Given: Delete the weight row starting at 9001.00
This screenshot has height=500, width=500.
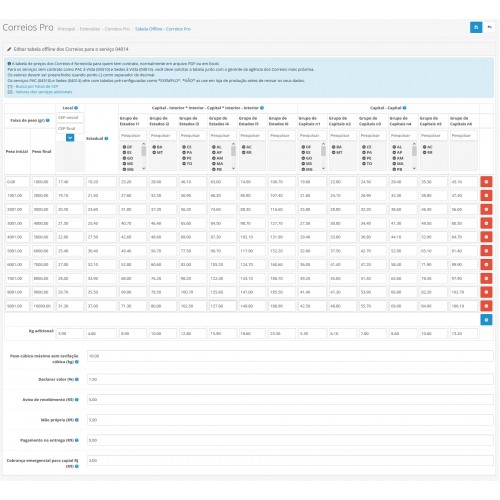Looking at the screenshot, I should [x=486, y=306].
